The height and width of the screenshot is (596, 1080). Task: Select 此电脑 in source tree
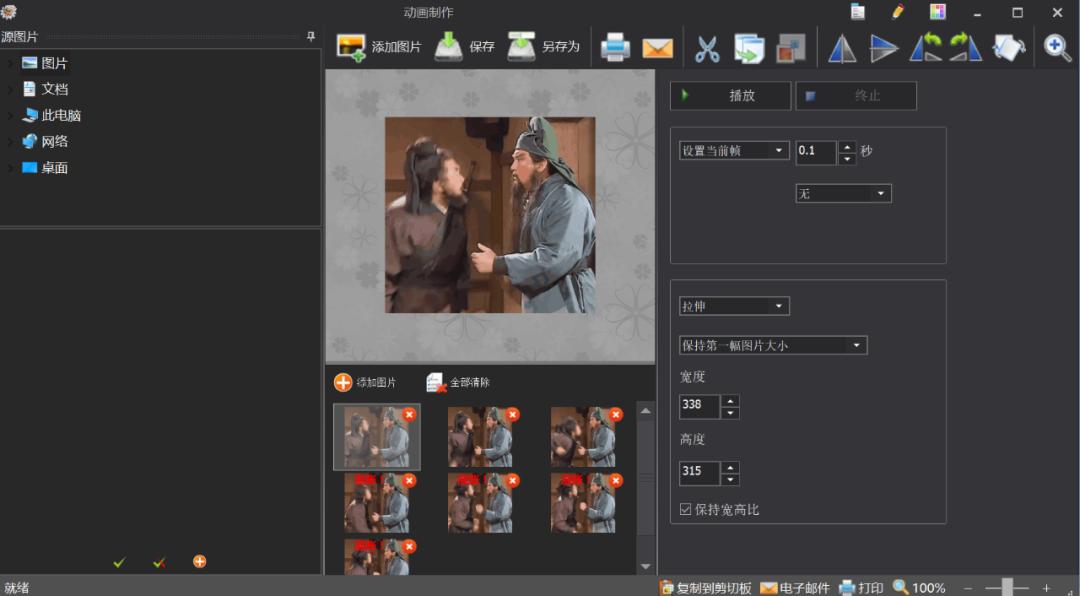tap(61, 115)
